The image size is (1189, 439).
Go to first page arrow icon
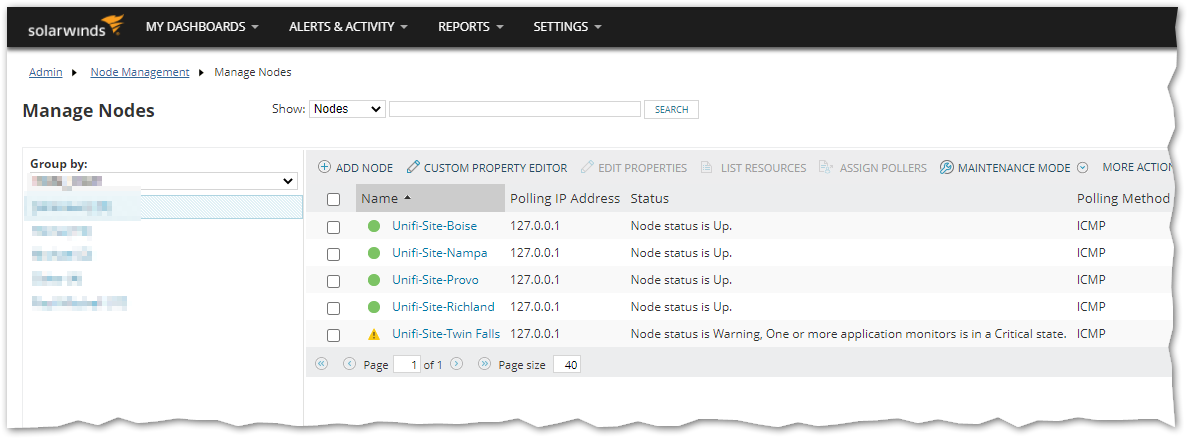pyautogui.click(x=321, y=364)
